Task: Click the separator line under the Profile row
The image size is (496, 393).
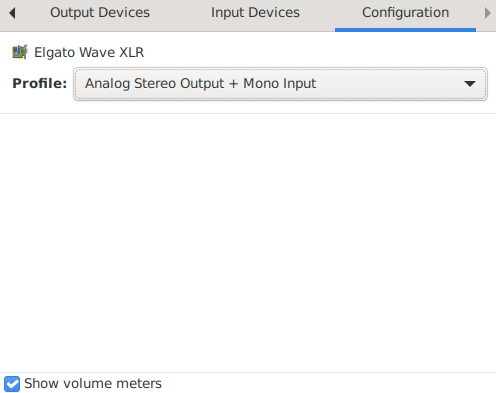Action: click(x=248, y=113)
